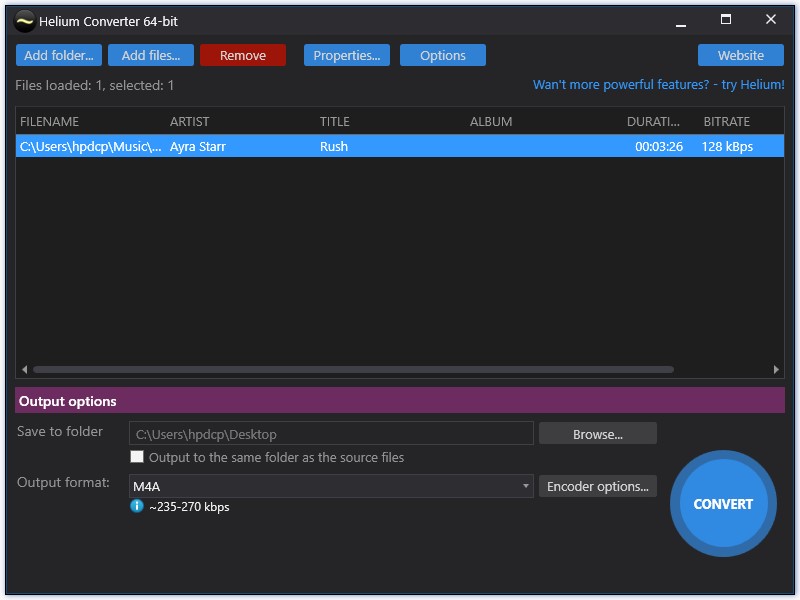The image size is (800, 600).
Task: Click the right scroll arrow of file list
Action: 776,369
